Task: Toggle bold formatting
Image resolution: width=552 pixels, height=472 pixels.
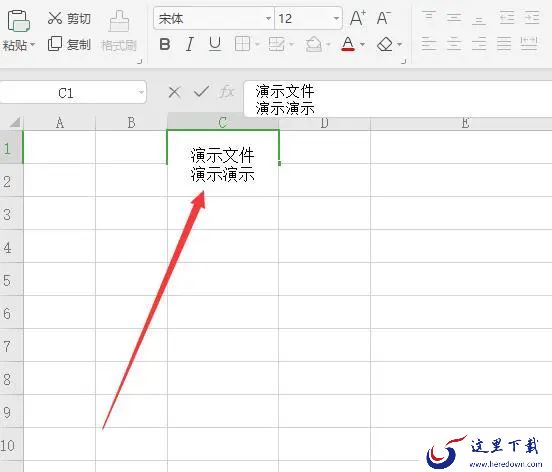Action: 165,44
